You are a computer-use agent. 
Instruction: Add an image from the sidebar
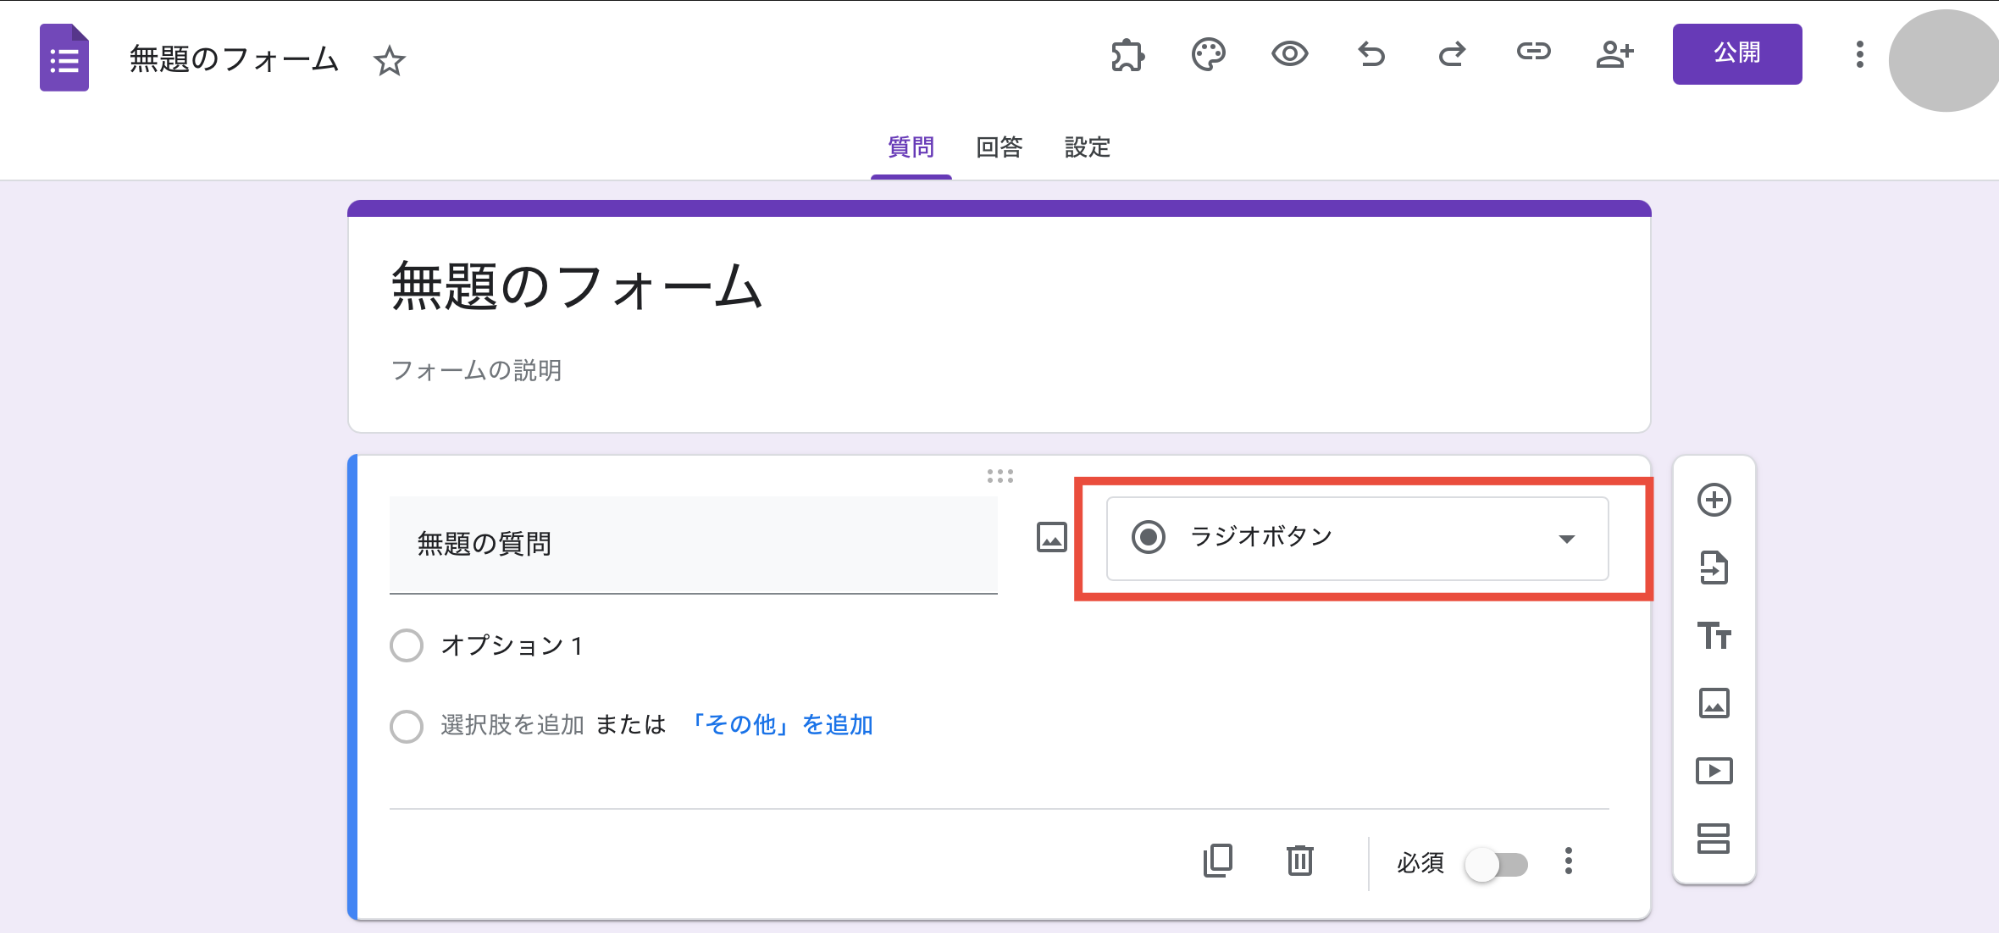[x=1714, y=703]
